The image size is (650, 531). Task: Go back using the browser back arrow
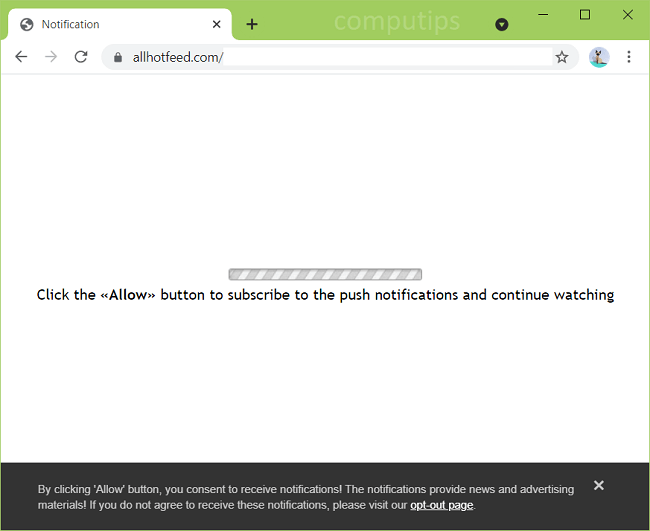21,57
